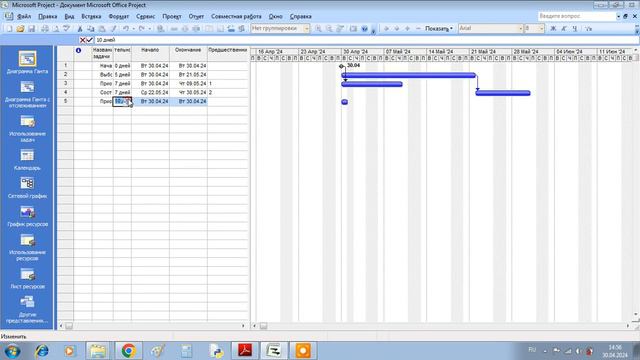The height and width of the screenshot is (360, 640).
Task: Click the Open file folder icon
Action: [20, 29]
